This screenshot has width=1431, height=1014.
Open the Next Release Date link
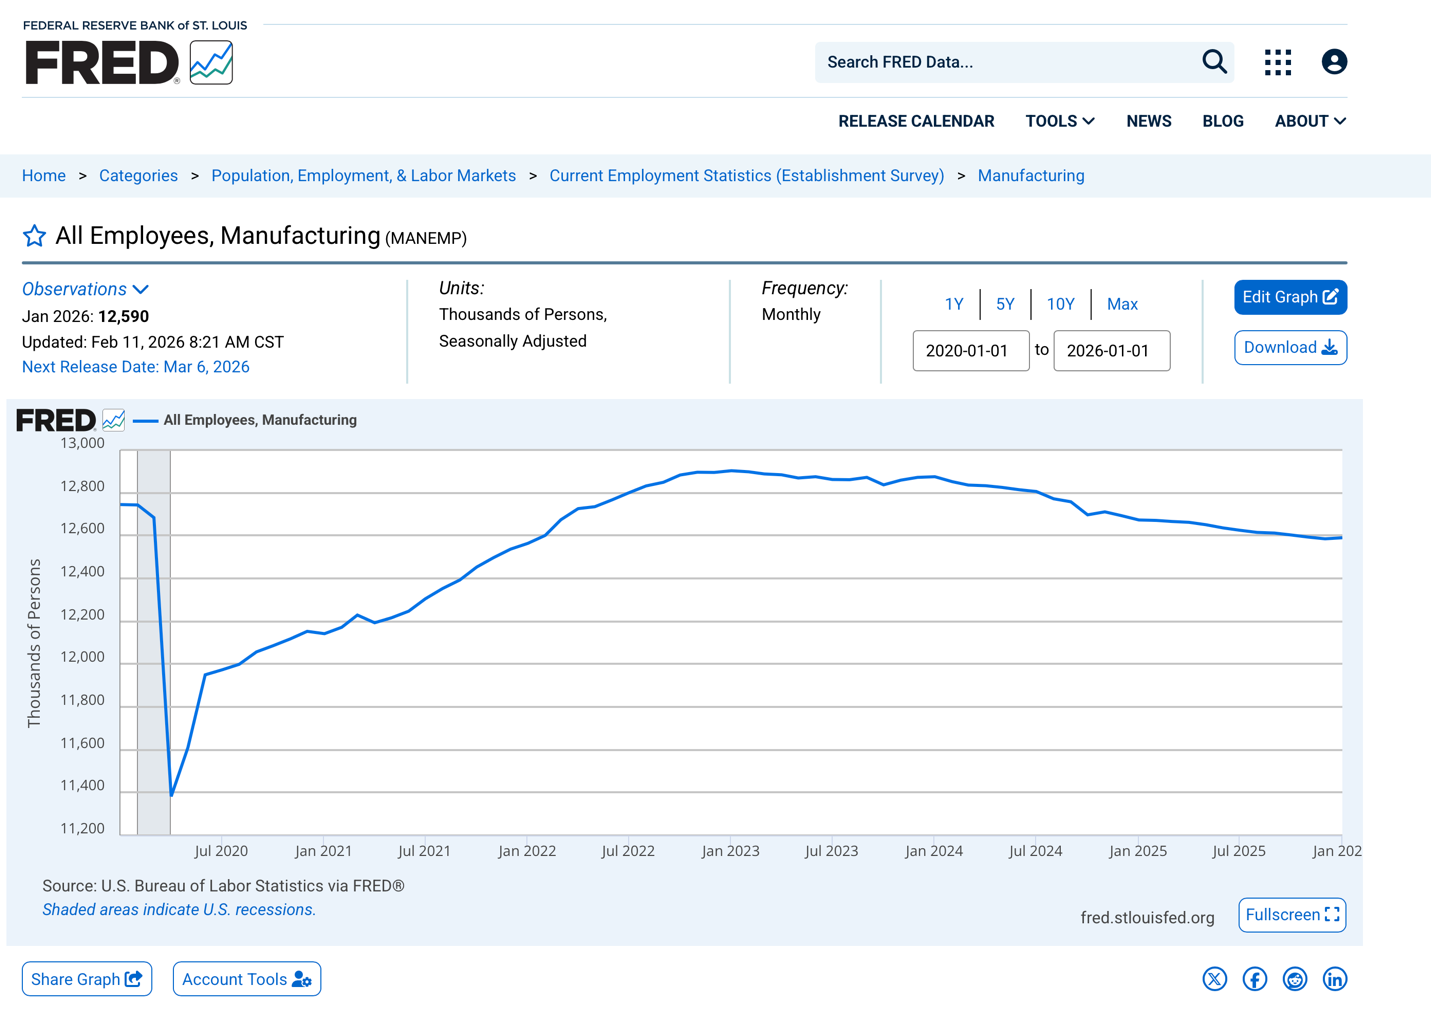tap(136, 367)
